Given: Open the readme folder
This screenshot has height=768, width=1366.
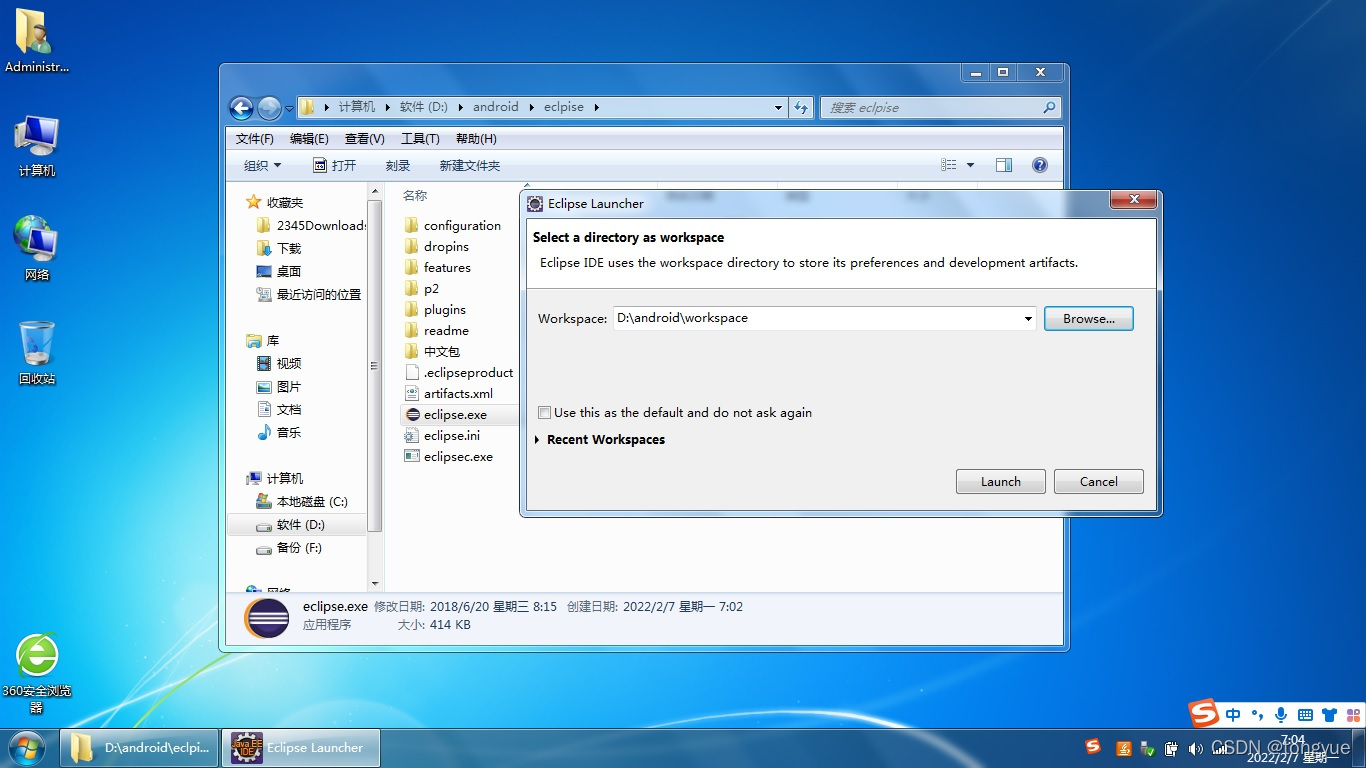Looking at the screenshot, I should point(436,330).
